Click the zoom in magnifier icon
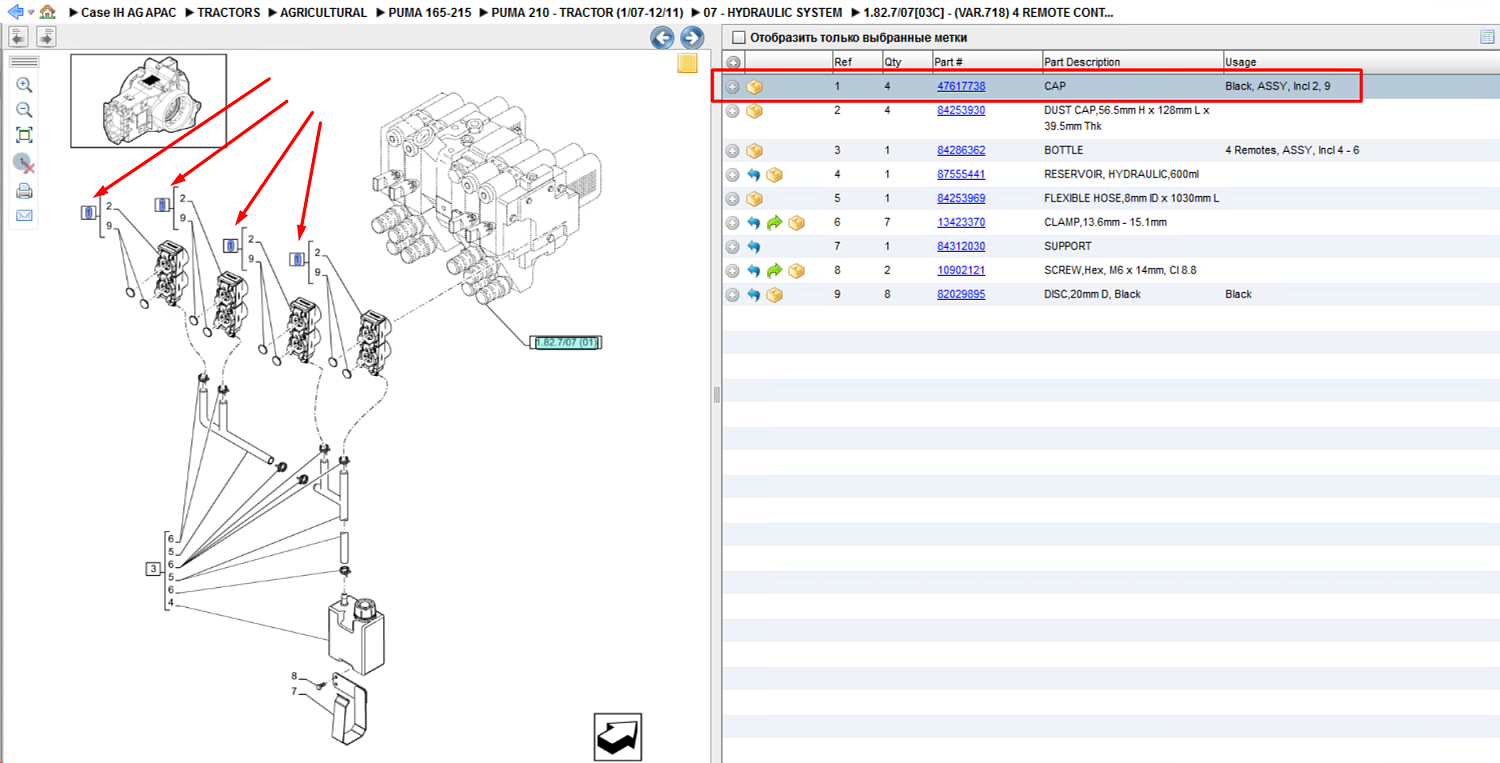Viewport: 1500px width, 763px height. pyautogui.click(x=25, y=85)
